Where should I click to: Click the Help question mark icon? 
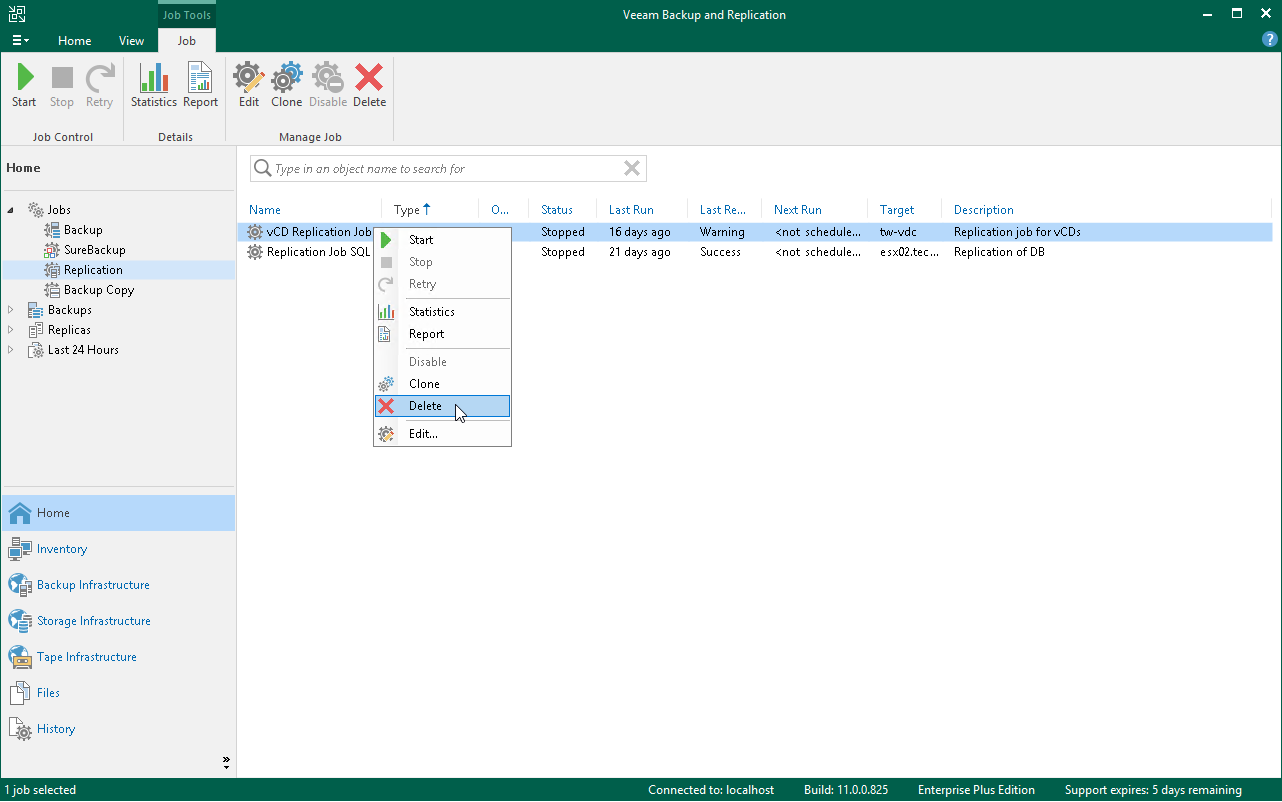pyautogui.click(x=1269, y=39)
